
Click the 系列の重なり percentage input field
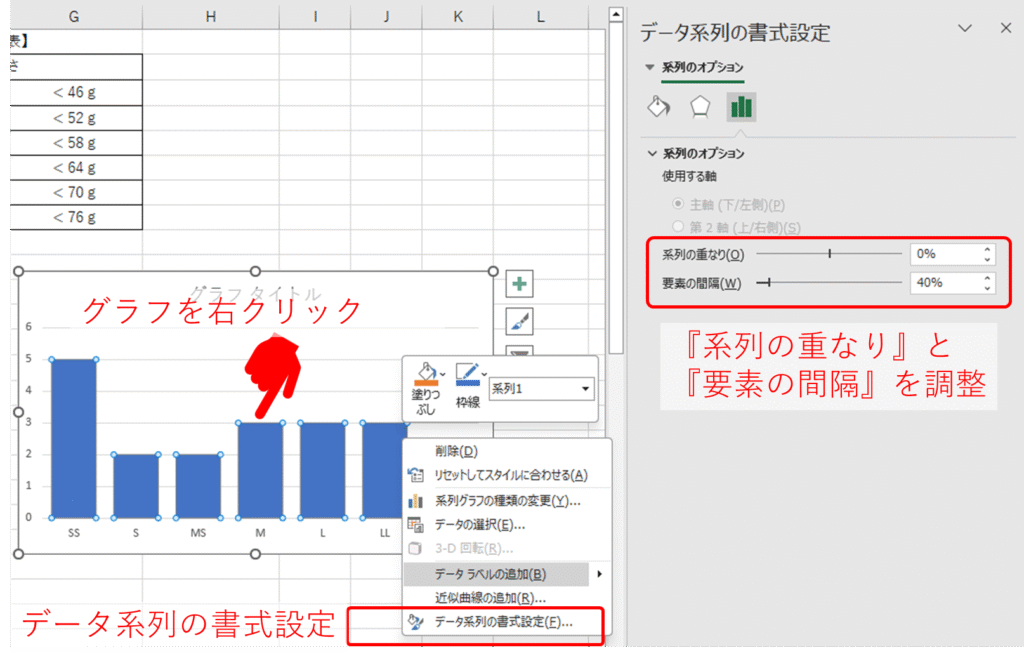tap(944, 254)
